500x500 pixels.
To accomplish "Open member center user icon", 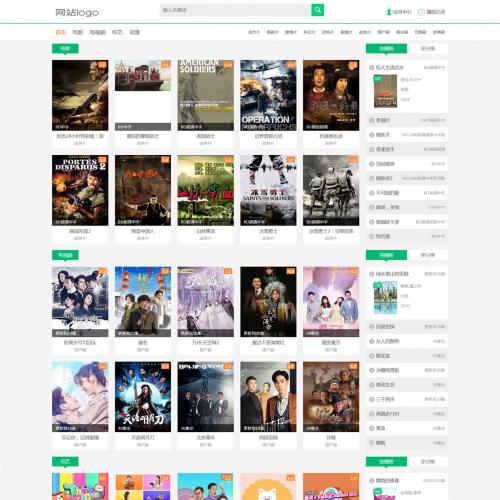I will pos(388,12).
